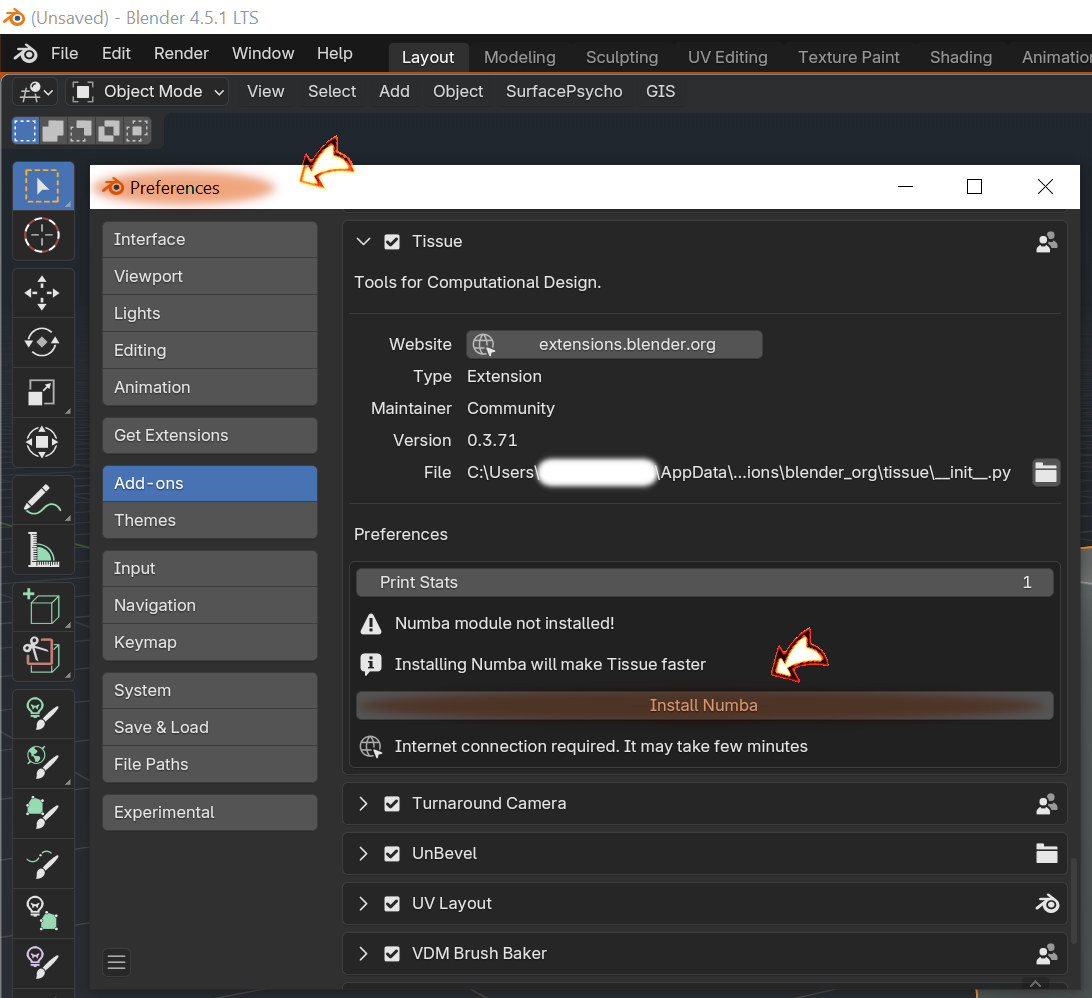
Task: Disable the Turnaround Camera add-on checkbox
Action: [392, 804]
